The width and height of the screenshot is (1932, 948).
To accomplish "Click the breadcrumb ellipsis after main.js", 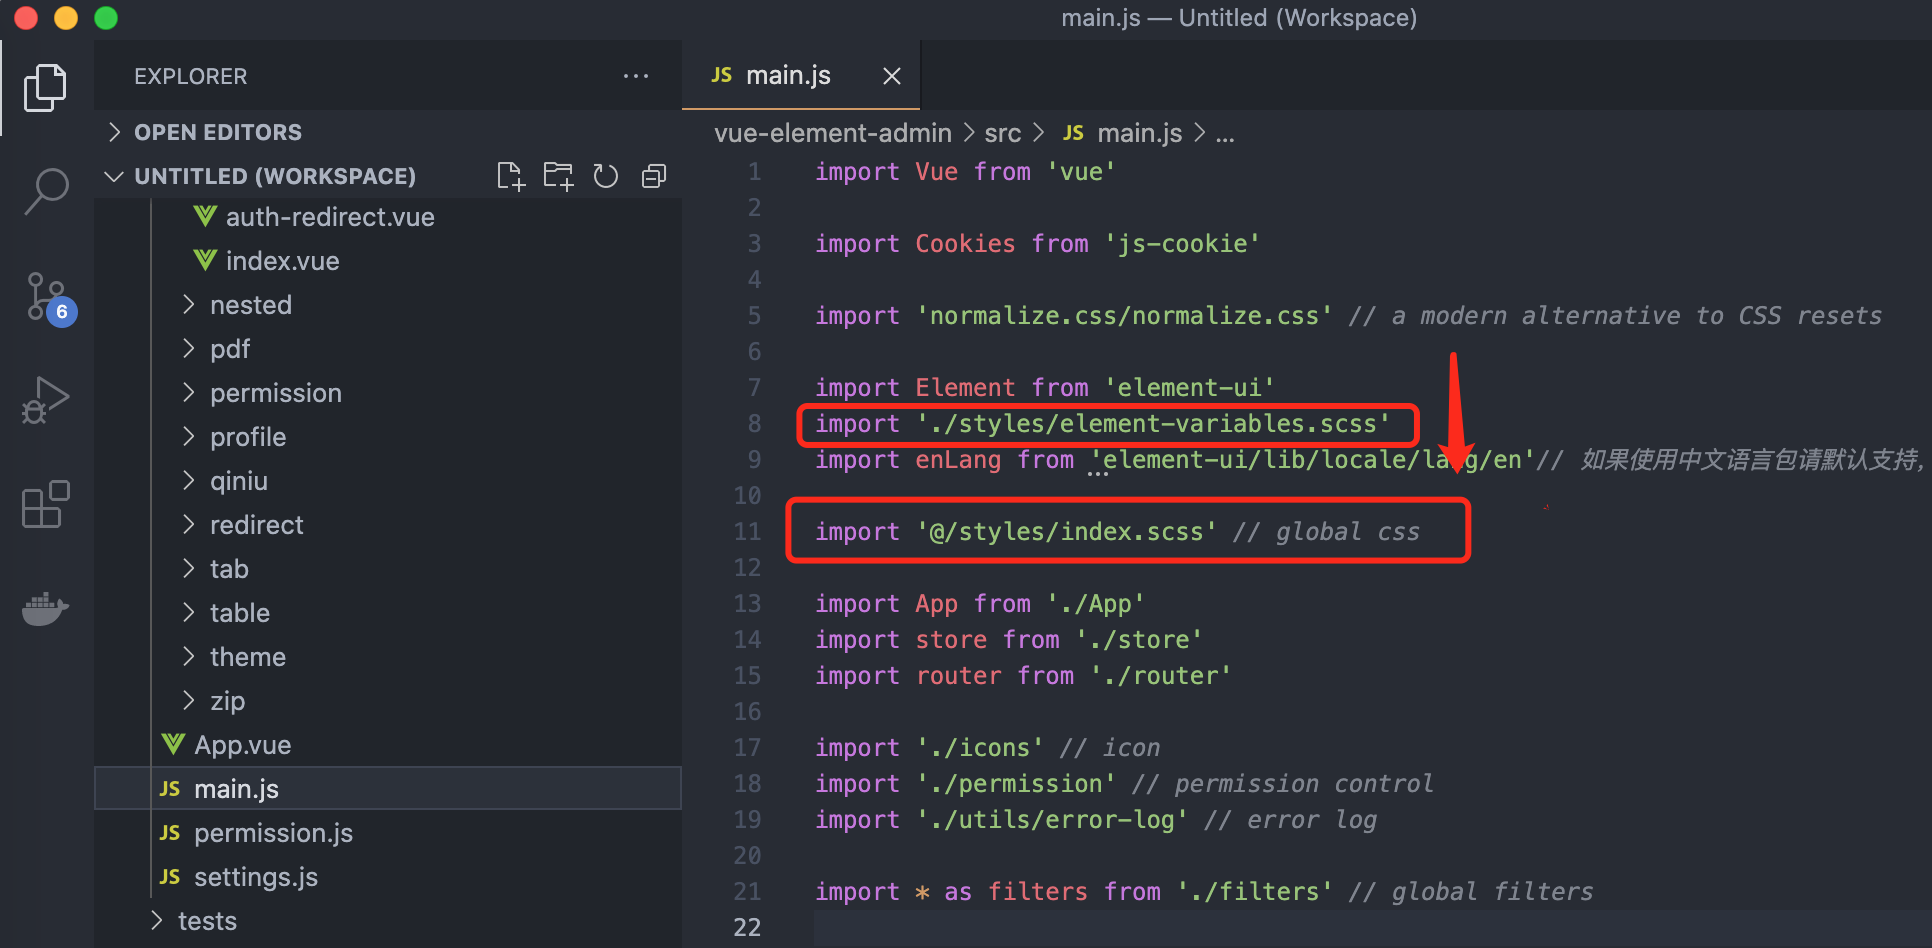I will click(x=1225, y=136).
